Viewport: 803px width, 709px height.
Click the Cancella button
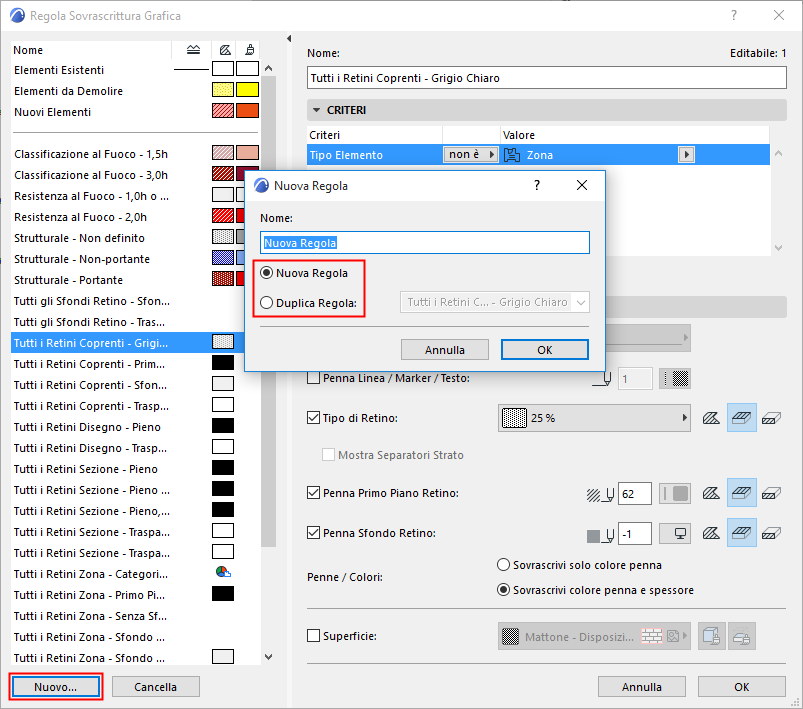tap(156, 687)
